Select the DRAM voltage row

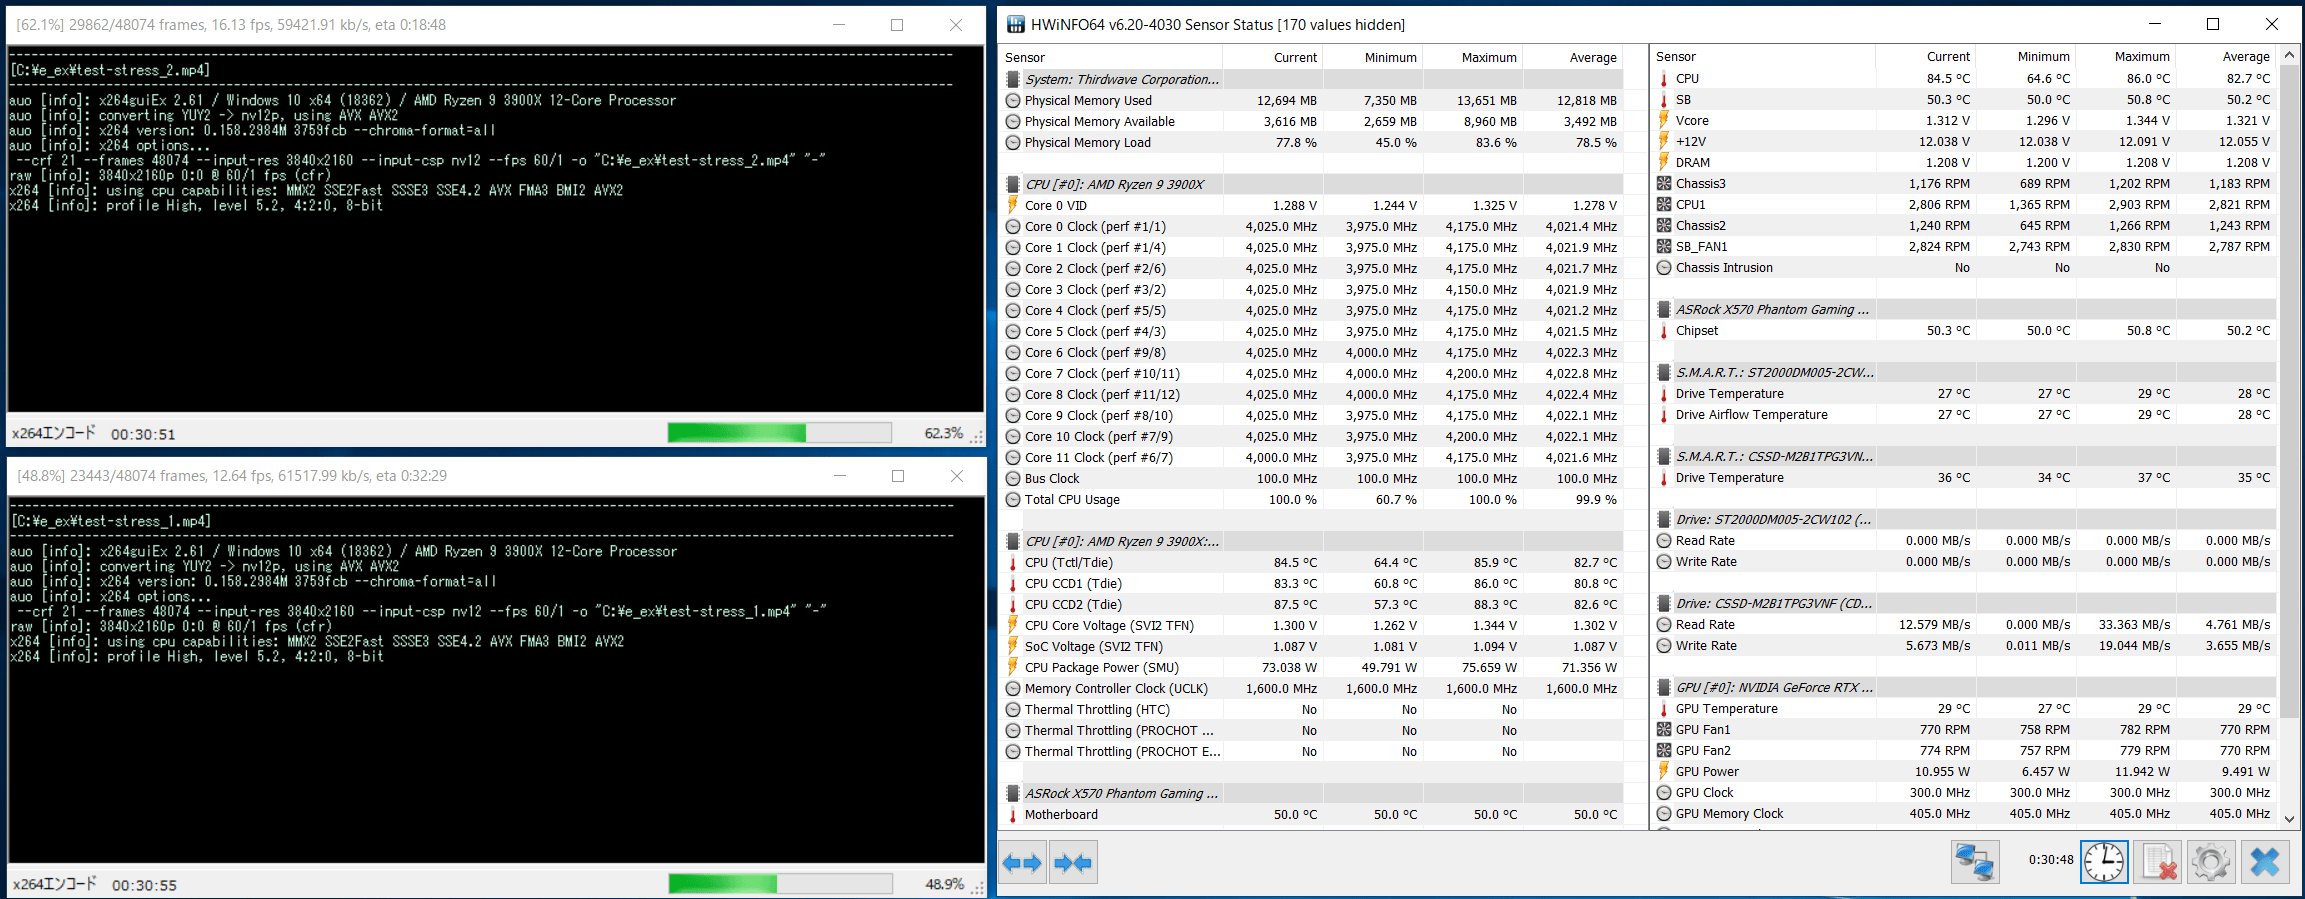1964,162
